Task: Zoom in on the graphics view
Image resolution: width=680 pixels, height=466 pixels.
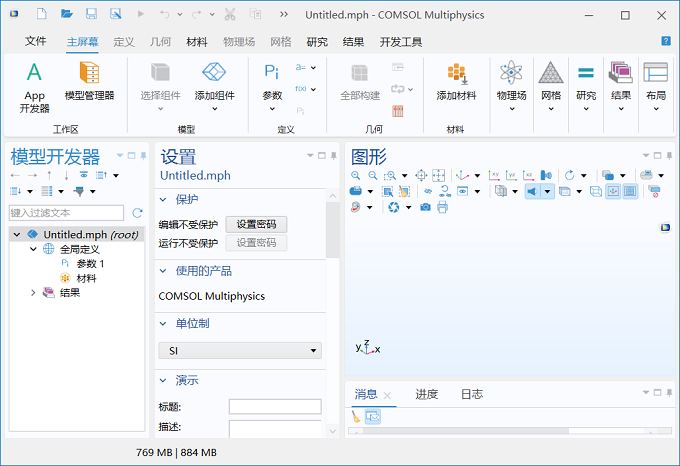Action: [356, 176]
